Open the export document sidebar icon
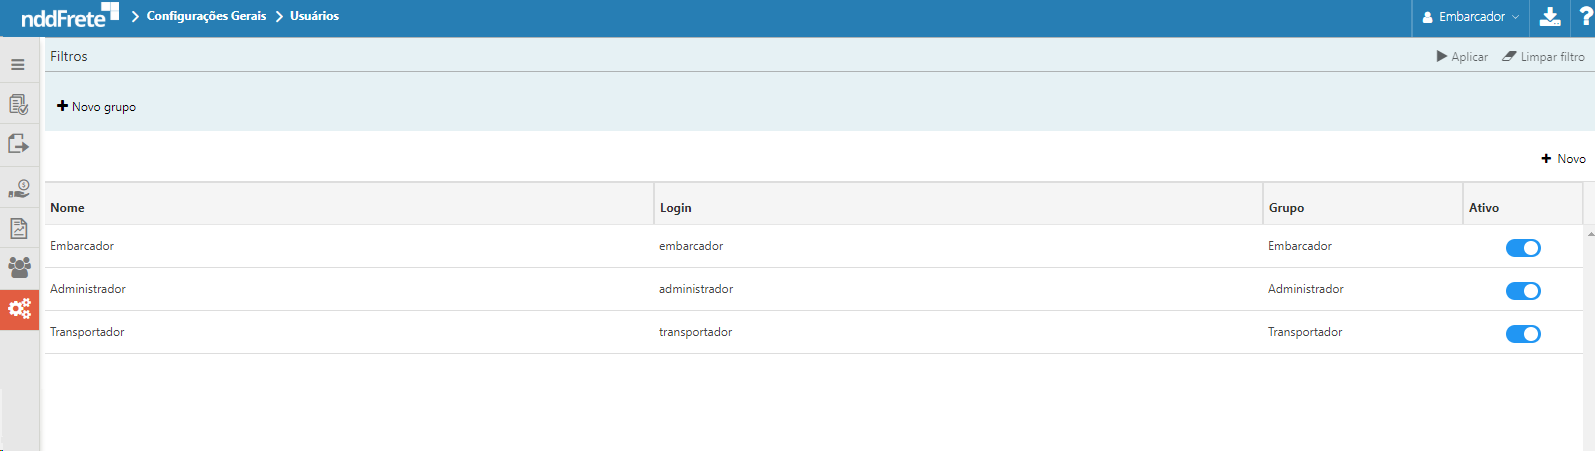This screenshot has height=451, width=1595. pyautogui.click(x=18, y=145)
